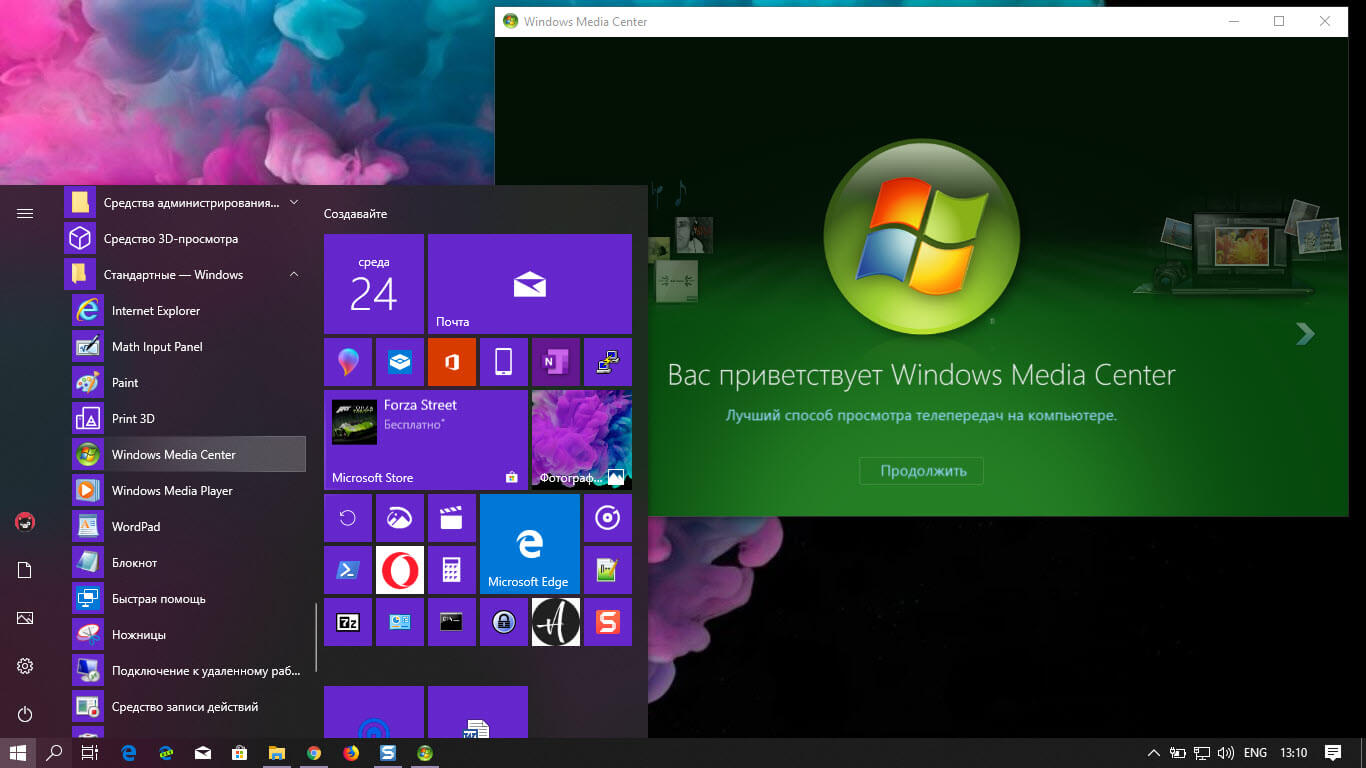Click the Продолжить button in Media Center
The height and width of the screenshot is (768, 1366).
pyautogui.click(x=922, y=471)
